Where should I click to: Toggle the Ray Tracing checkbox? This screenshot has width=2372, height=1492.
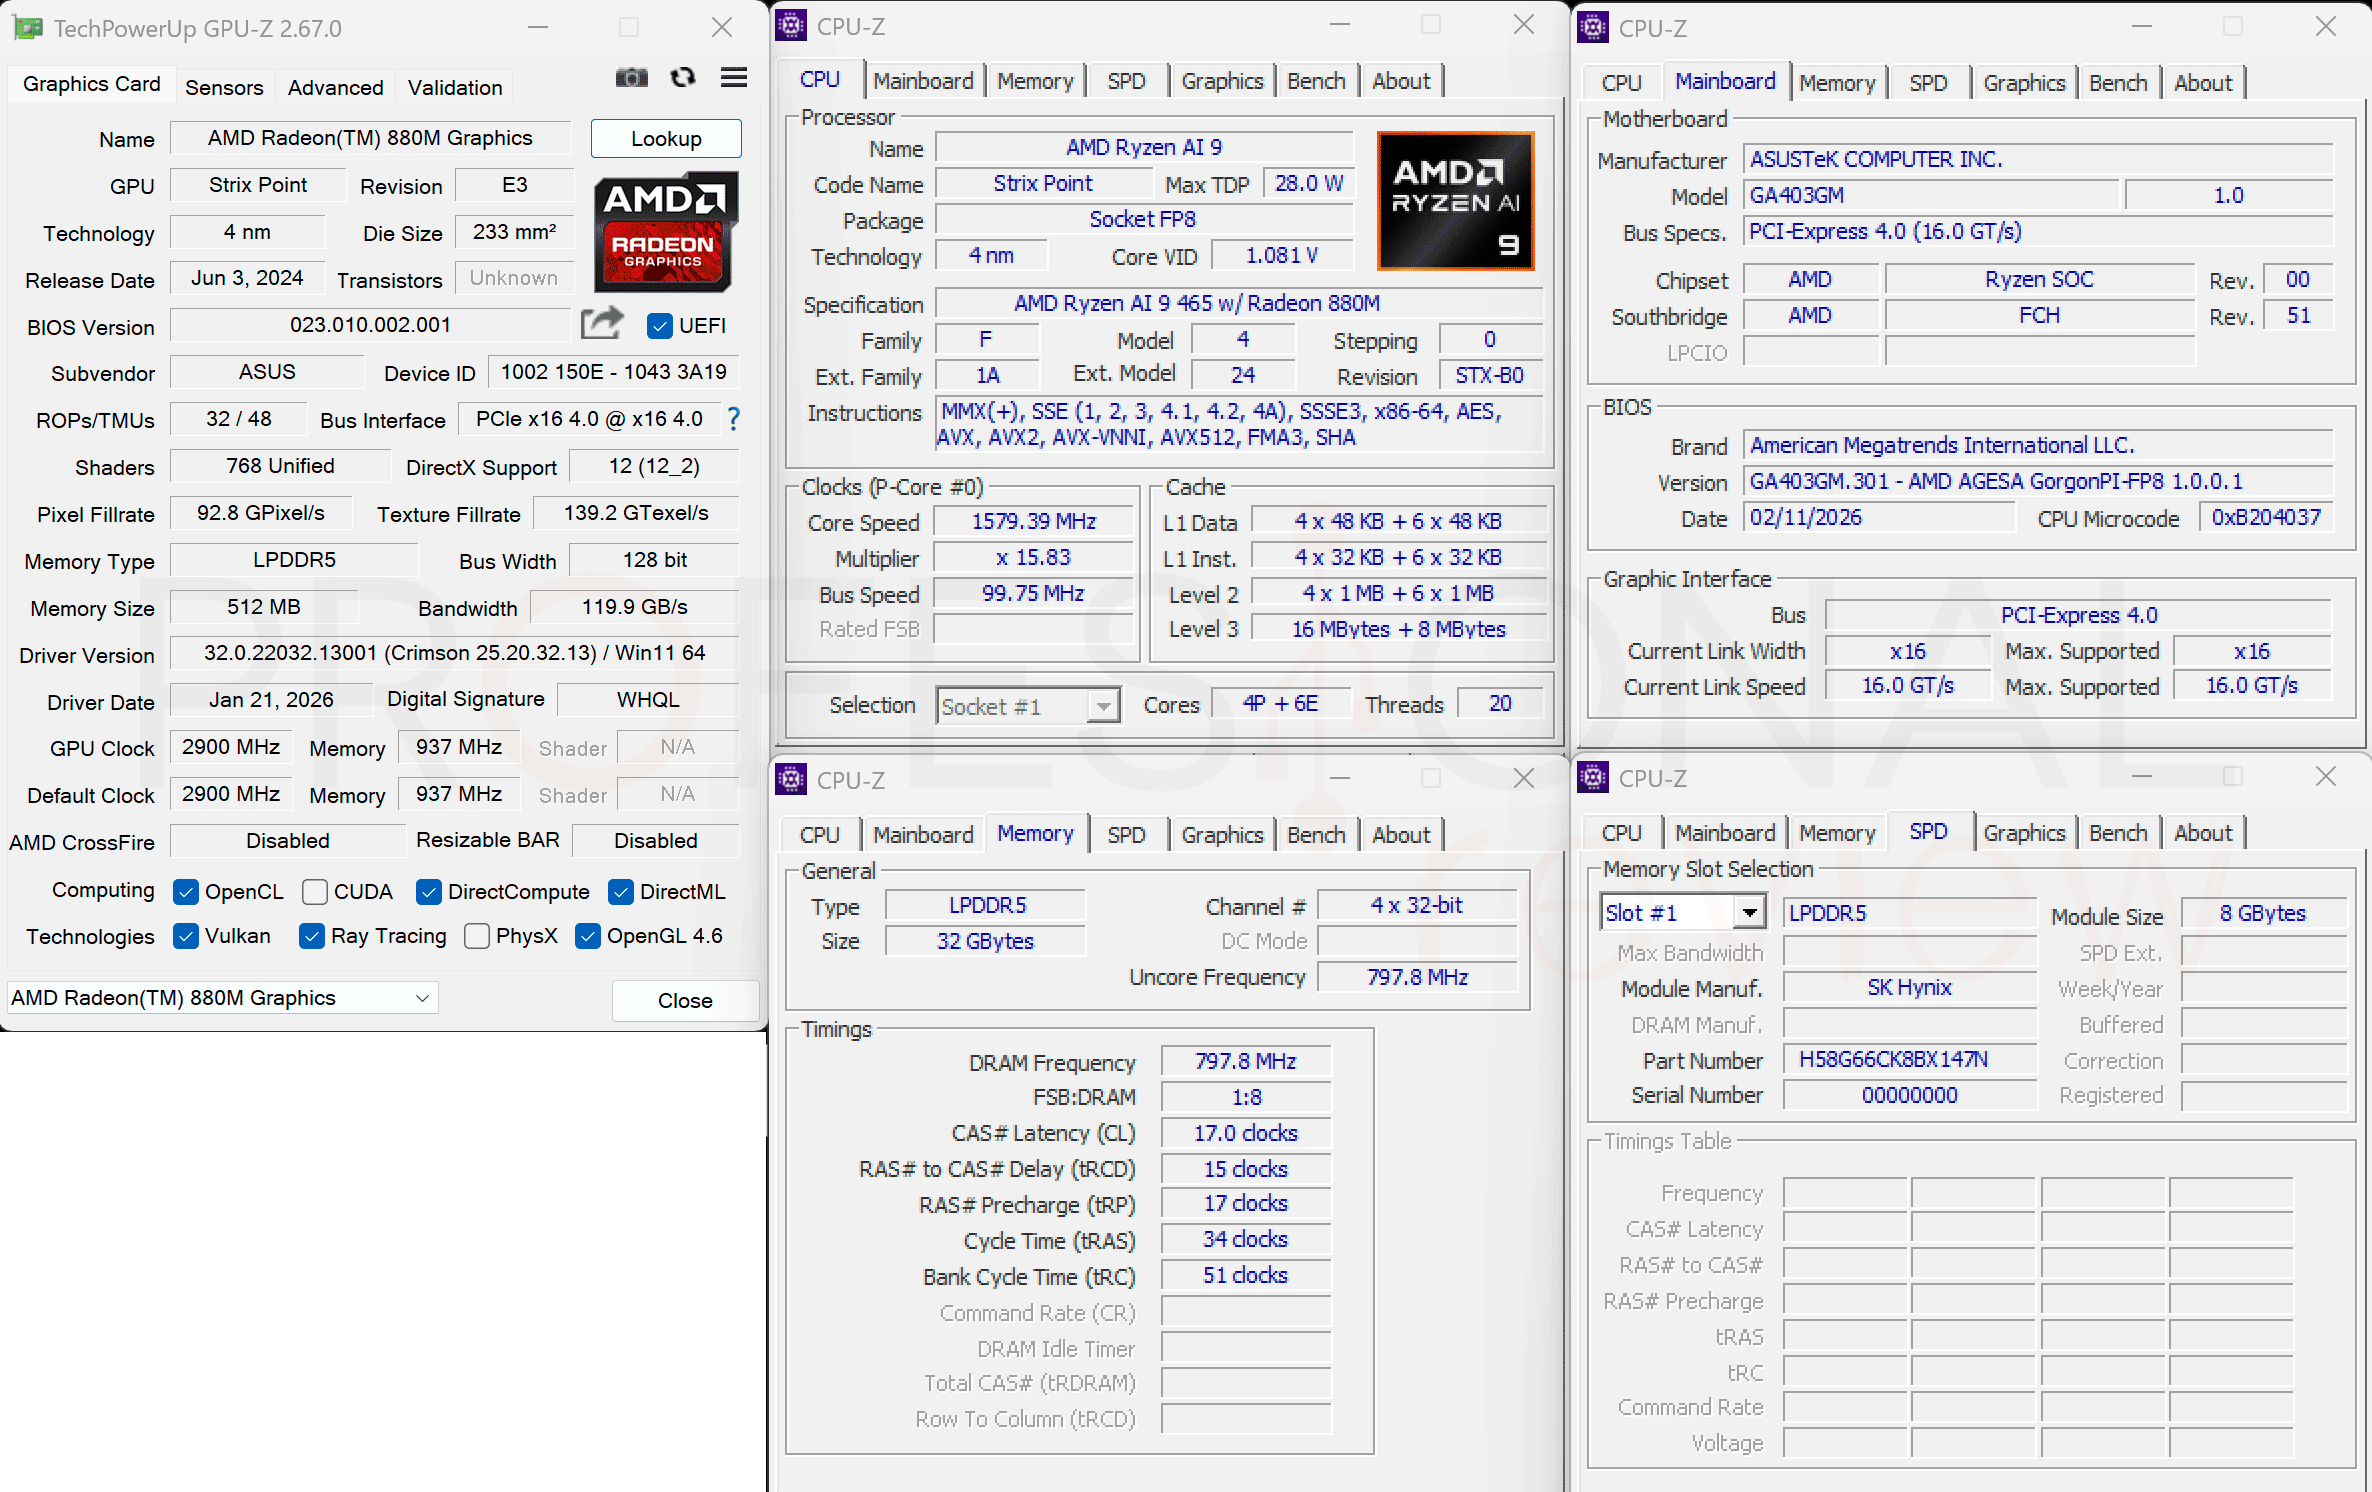(311, 936)
